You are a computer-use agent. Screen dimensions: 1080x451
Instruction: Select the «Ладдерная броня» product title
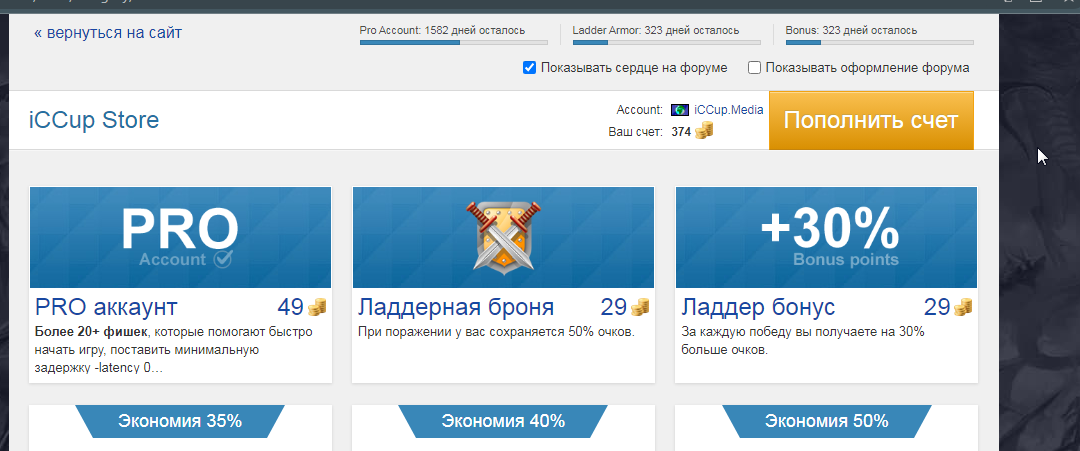[x=456, y=307]
